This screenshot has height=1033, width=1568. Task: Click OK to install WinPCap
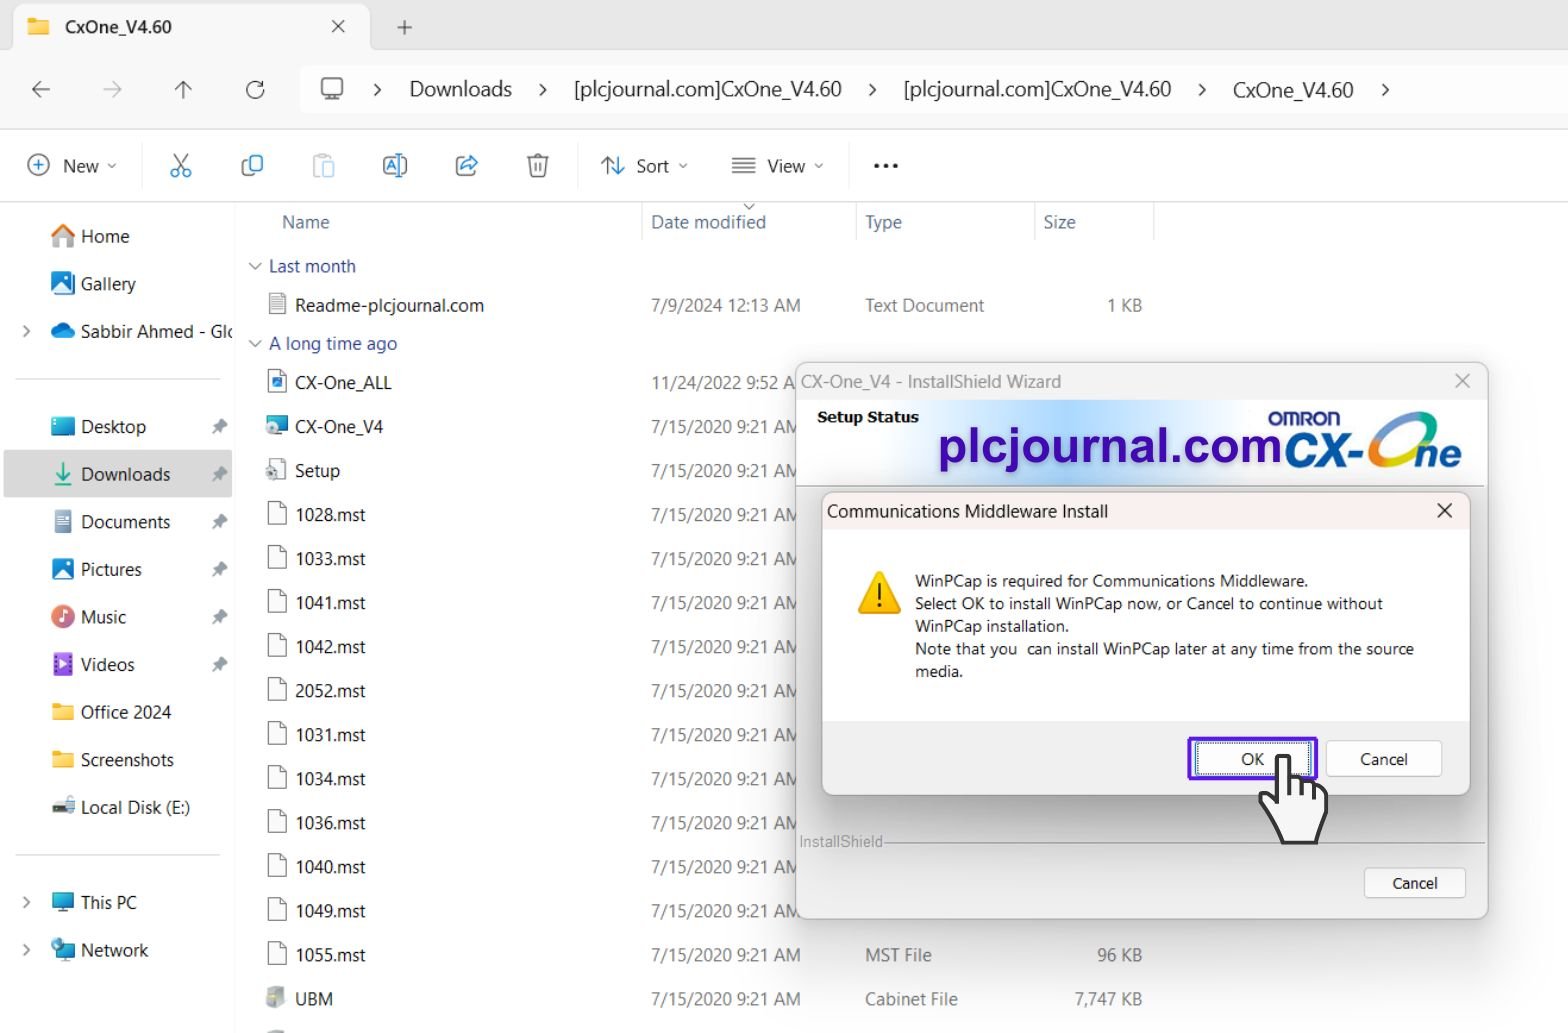1252,759
